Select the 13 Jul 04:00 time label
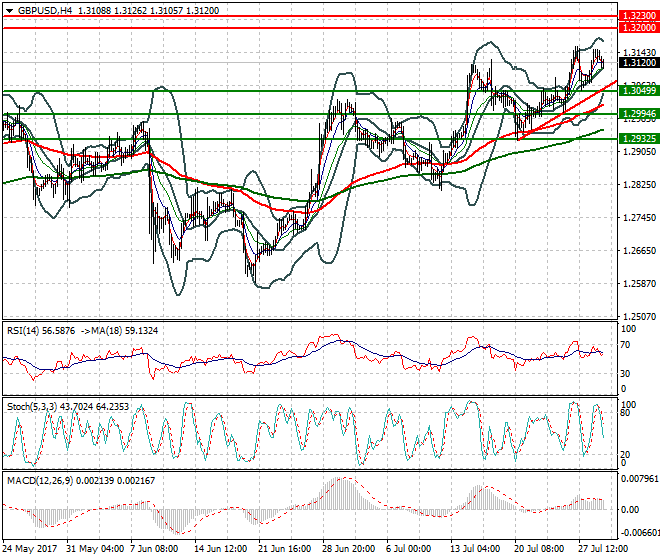This screenshot has height=560, width=660. [x=475, y=549]
